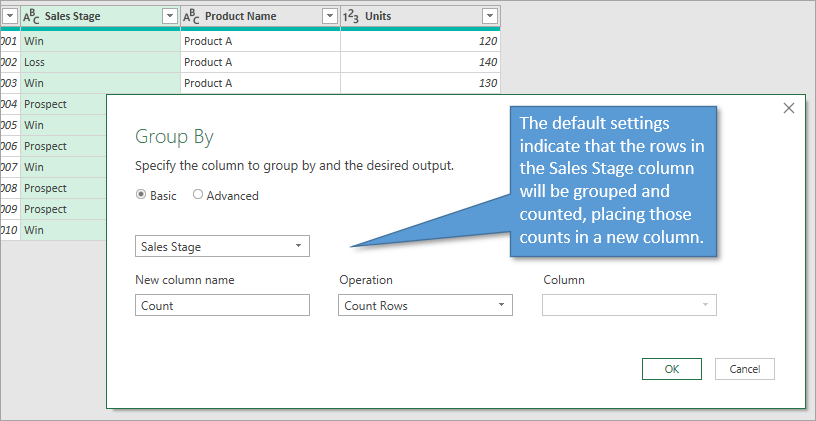The height and width of the screenshot is (421, 816).
Task: Close the Group By dialog with X
Action: coord(788,108)
